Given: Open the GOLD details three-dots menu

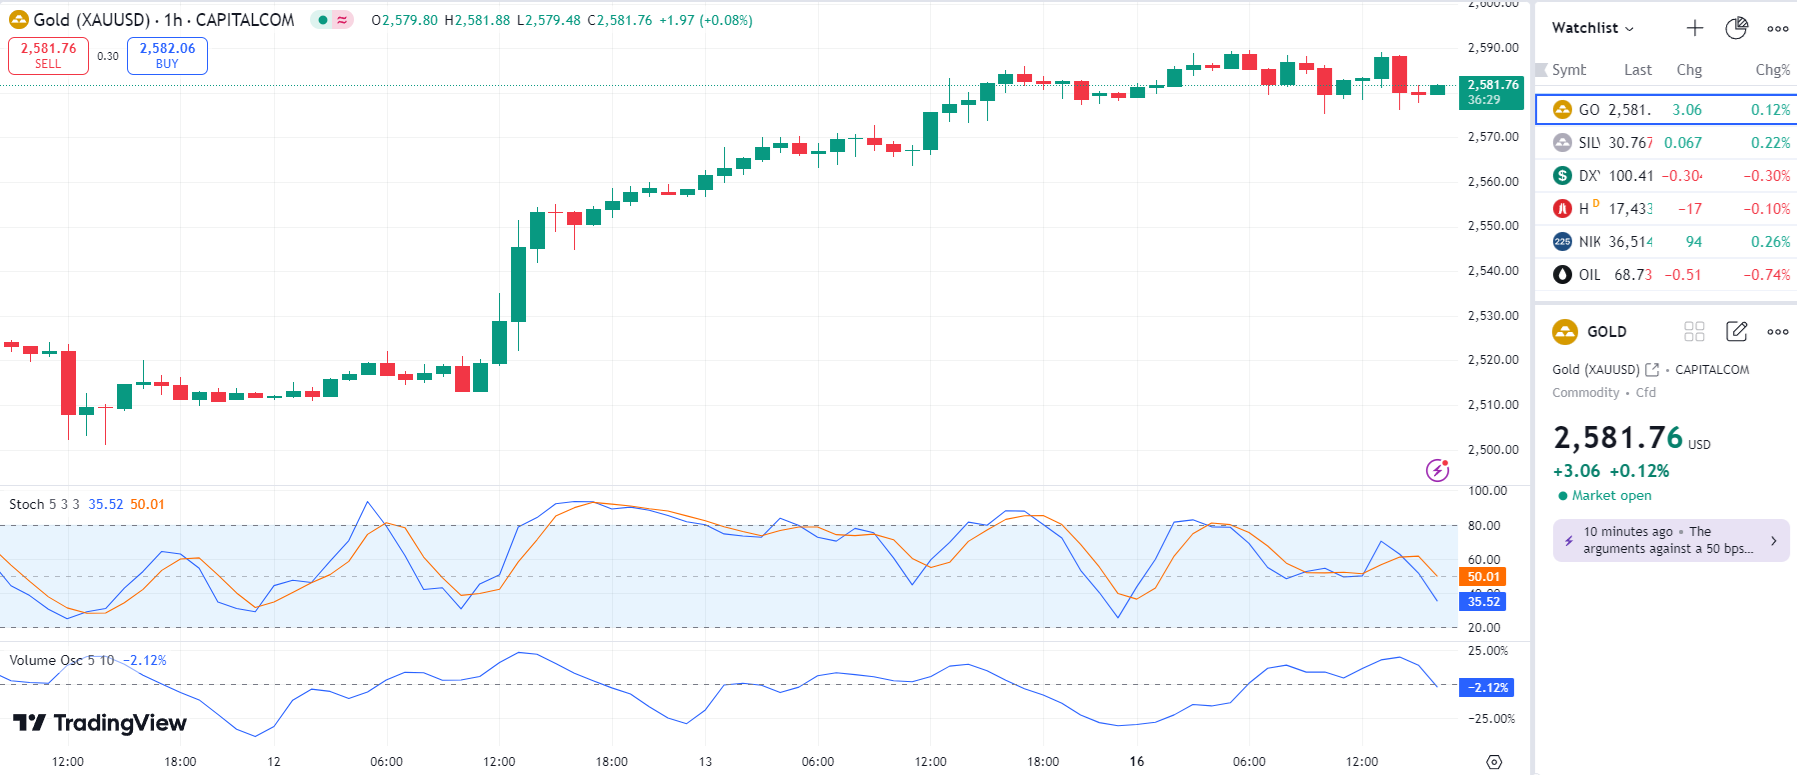Looking at the screenshot, I should click(1777, 331).
